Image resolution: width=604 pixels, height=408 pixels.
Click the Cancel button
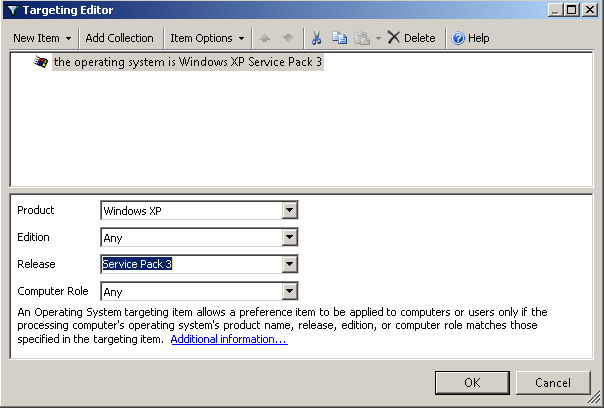(x=553, y=383)
